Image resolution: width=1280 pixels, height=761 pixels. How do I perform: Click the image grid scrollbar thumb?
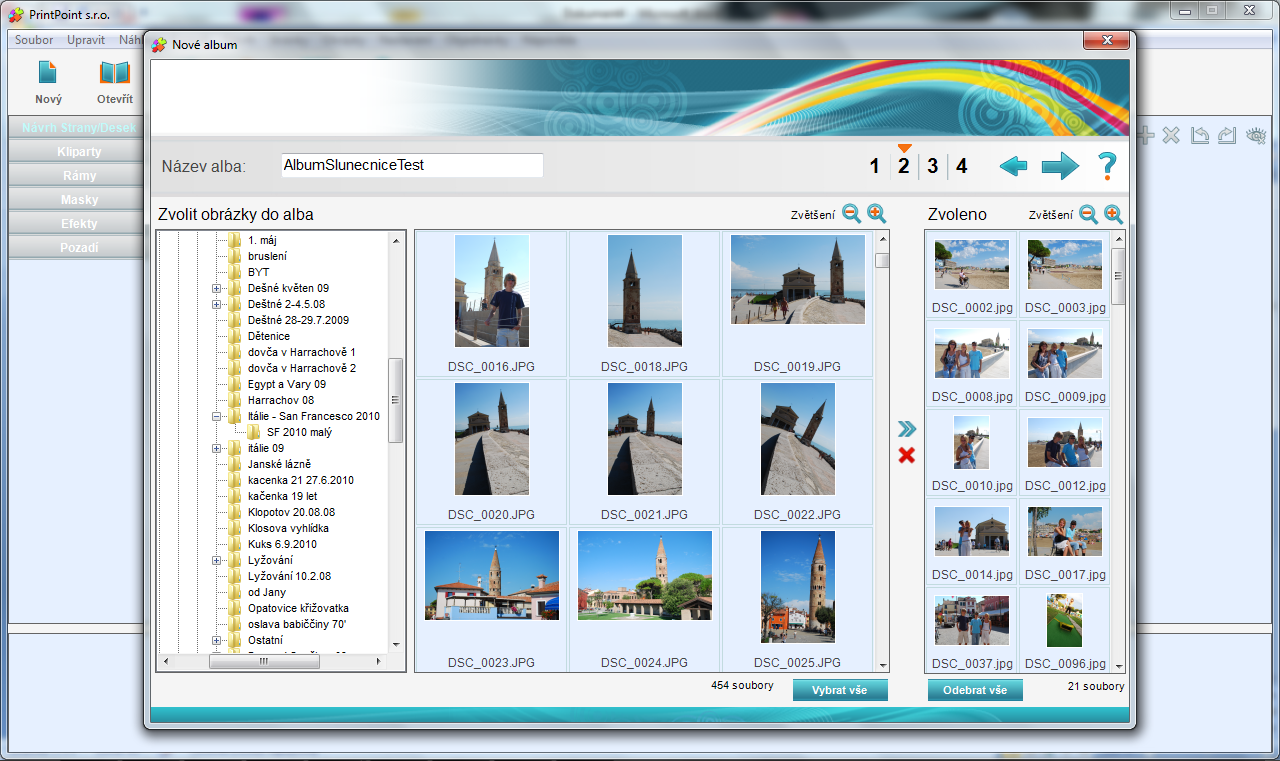882,260
